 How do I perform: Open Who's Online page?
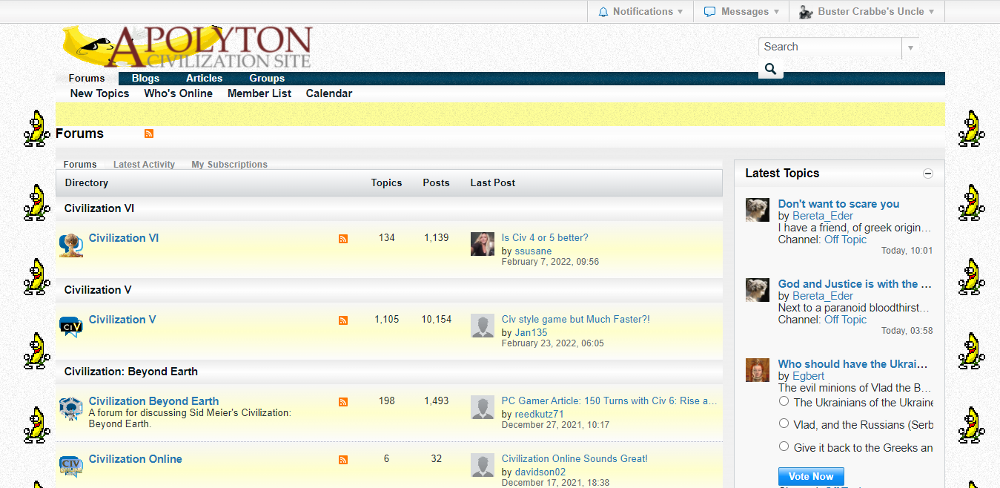click(178, 93)
